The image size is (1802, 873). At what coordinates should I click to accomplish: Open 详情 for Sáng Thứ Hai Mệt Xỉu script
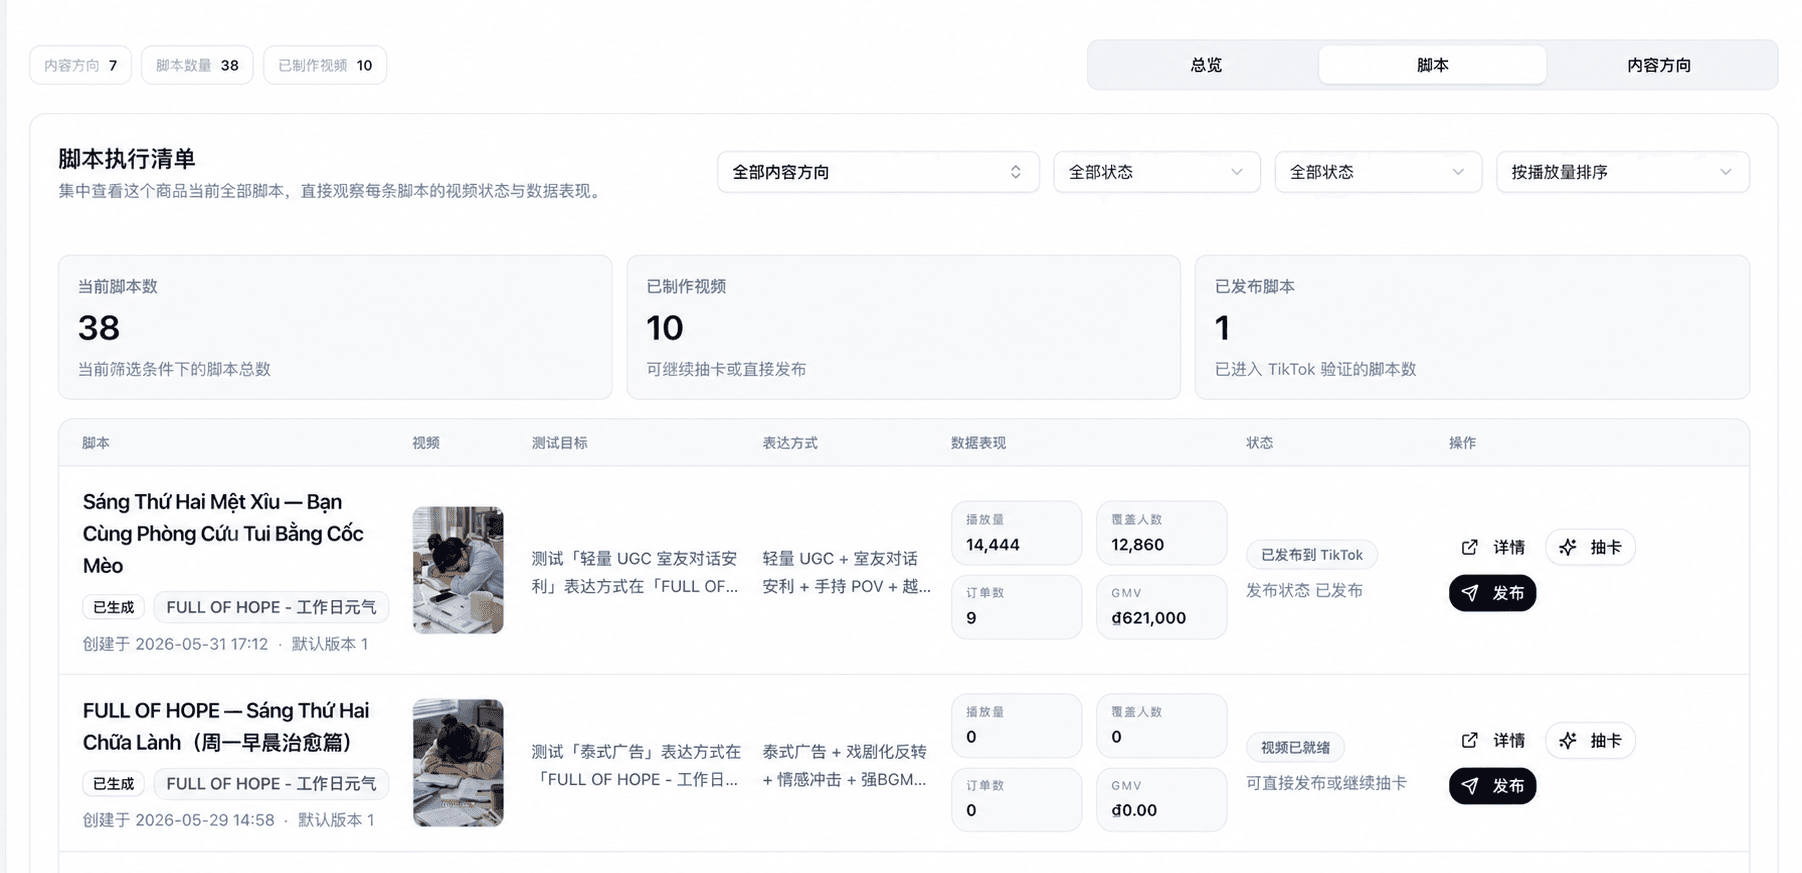pos(1493,547)
